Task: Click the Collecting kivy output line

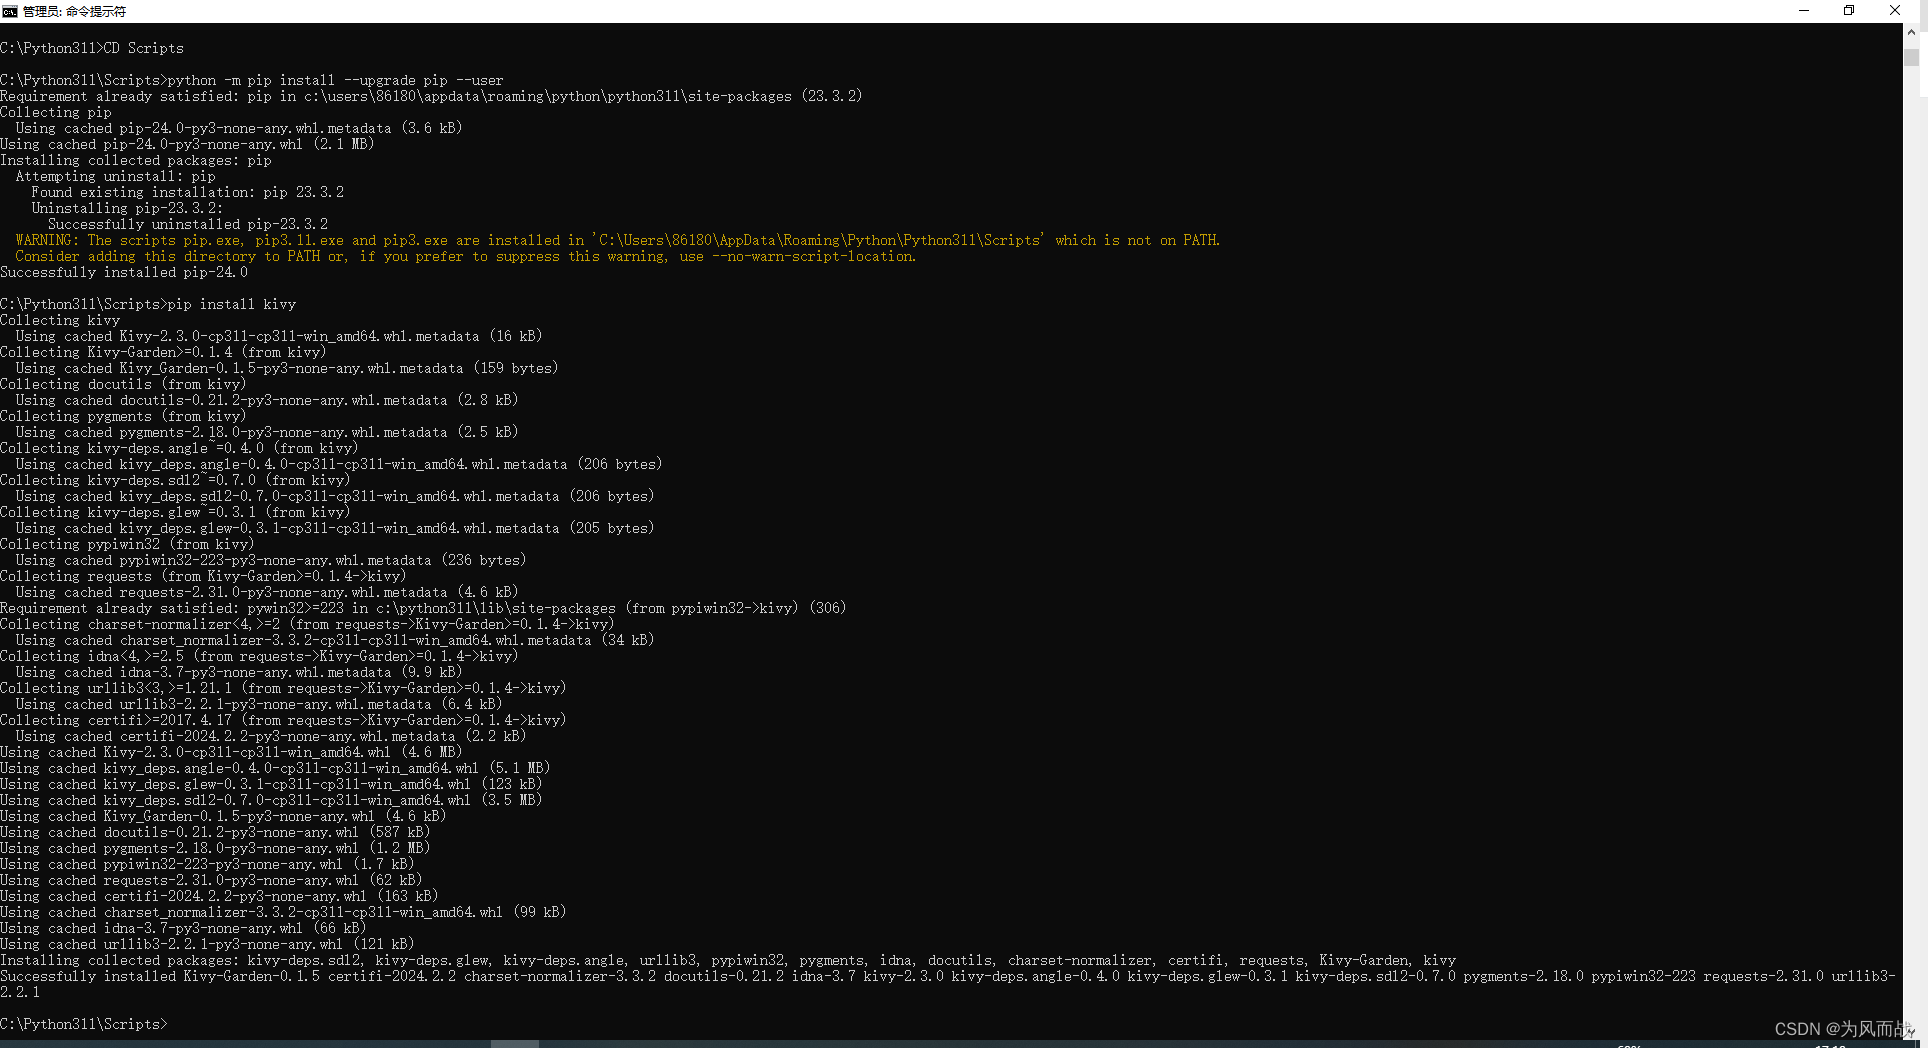Action: (x=60, y=319)
